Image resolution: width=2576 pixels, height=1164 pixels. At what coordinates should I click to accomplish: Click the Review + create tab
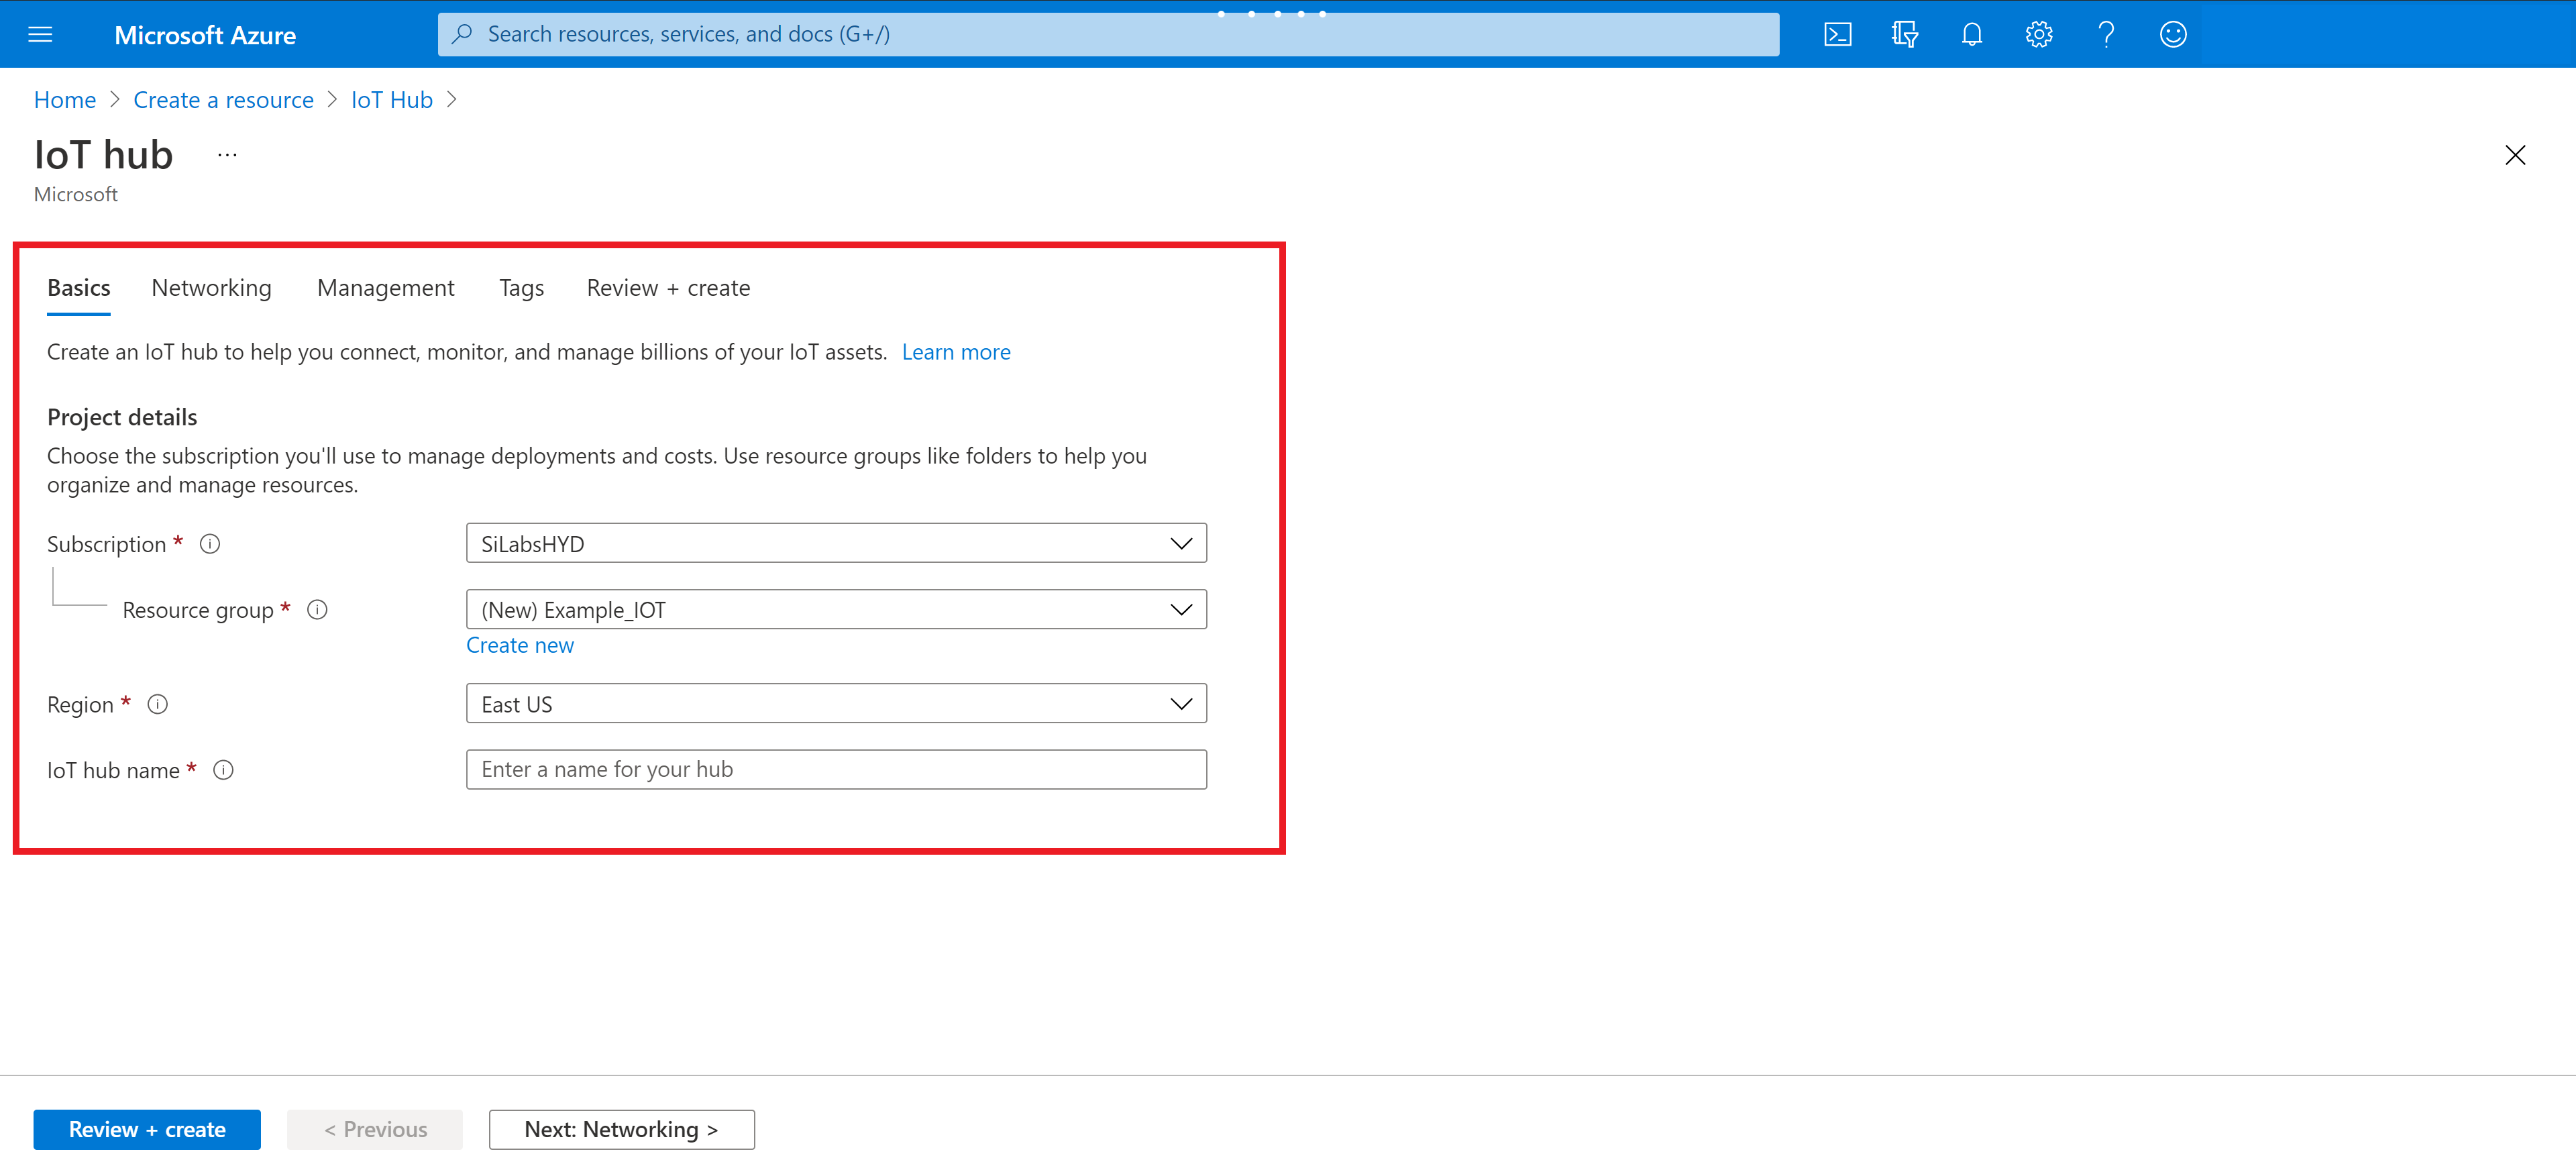(667, 288)
